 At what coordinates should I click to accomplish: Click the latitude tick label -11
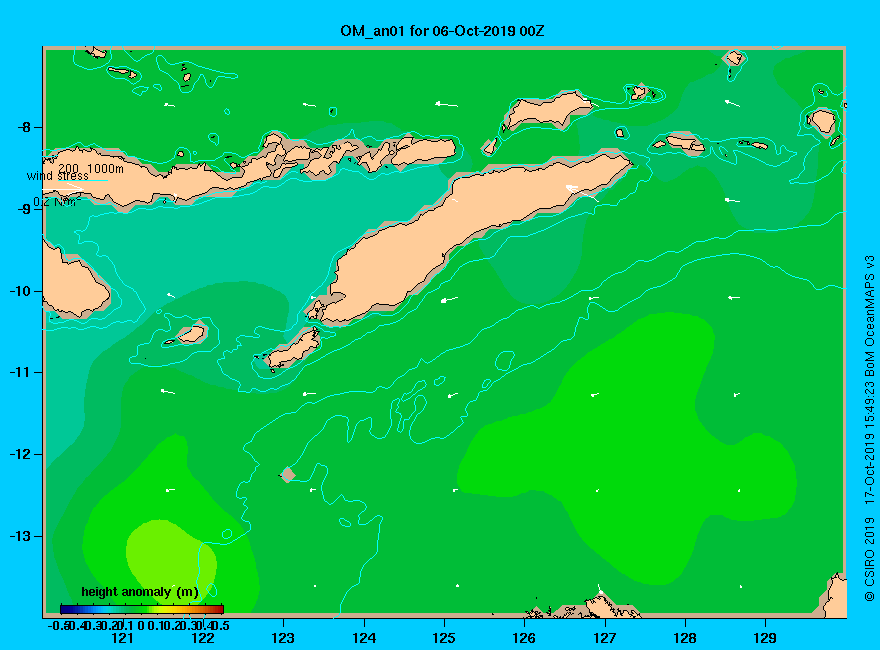point(20,372)
